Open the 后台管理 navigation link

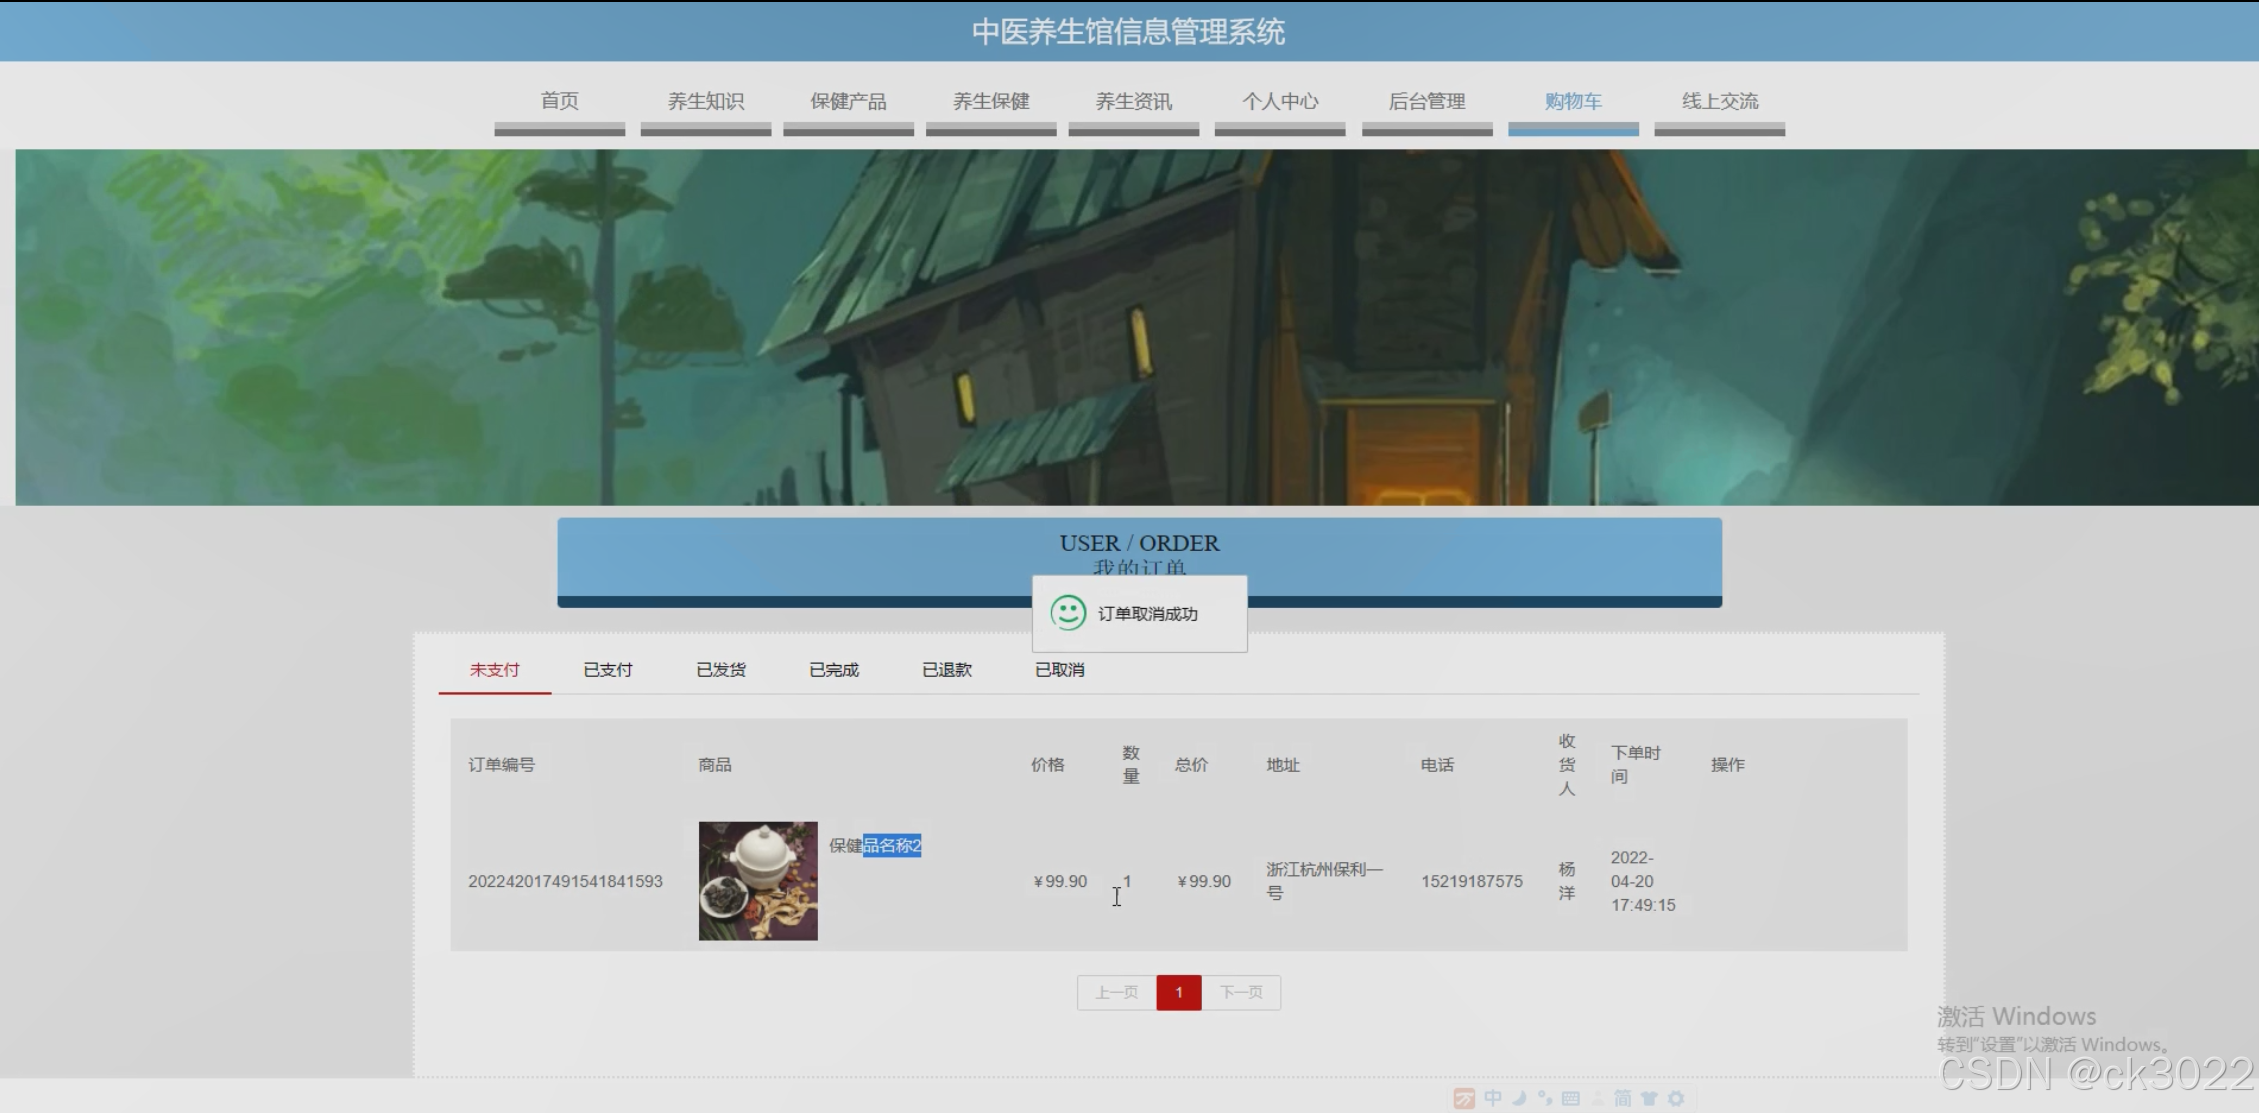[1427, 101]
